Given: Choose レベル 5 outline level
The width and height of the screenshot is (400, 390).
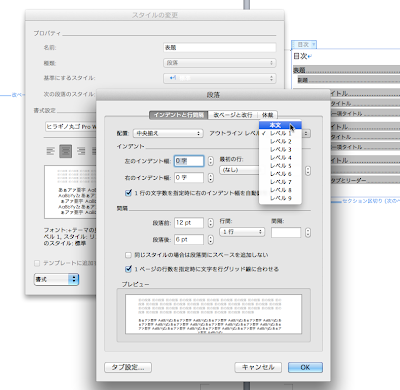Looking at the screenshot, I should (280, 166).
